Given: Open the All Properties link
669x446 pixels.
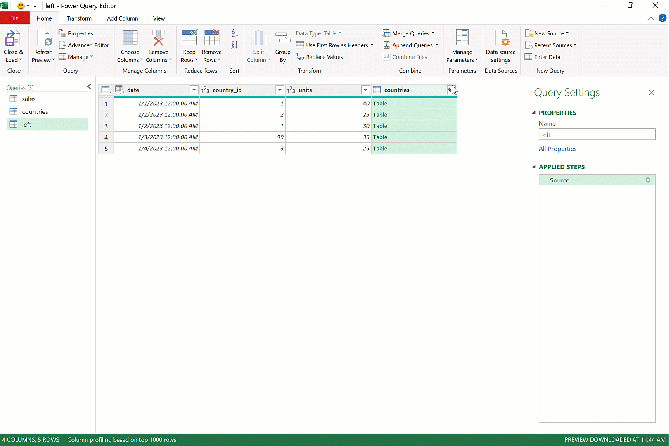Looking at the screenshot, I should (x=557, y=149).
